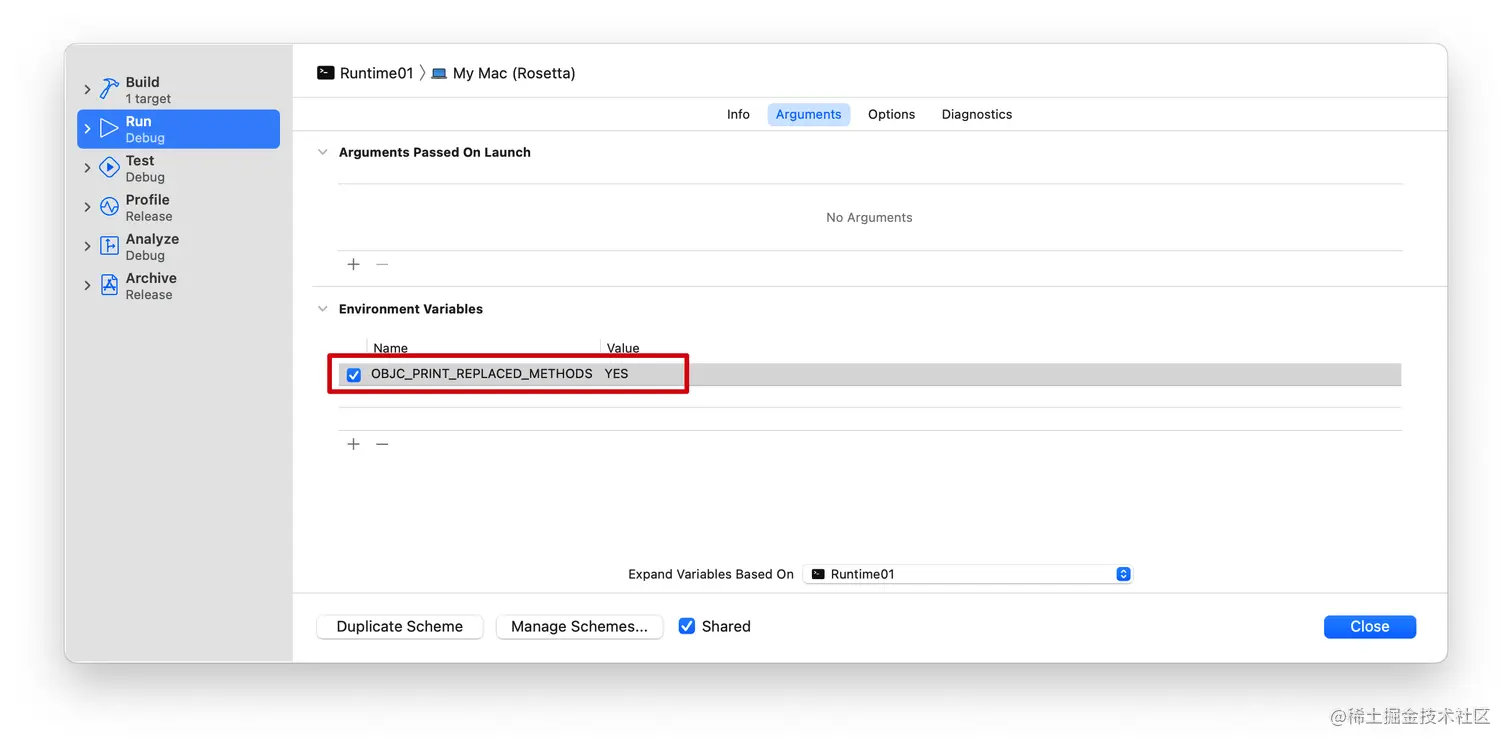The width and height of the screenshot is (1512, 748).
Task: Add a launch argument with plus icon
Action: tap(353, 264)
